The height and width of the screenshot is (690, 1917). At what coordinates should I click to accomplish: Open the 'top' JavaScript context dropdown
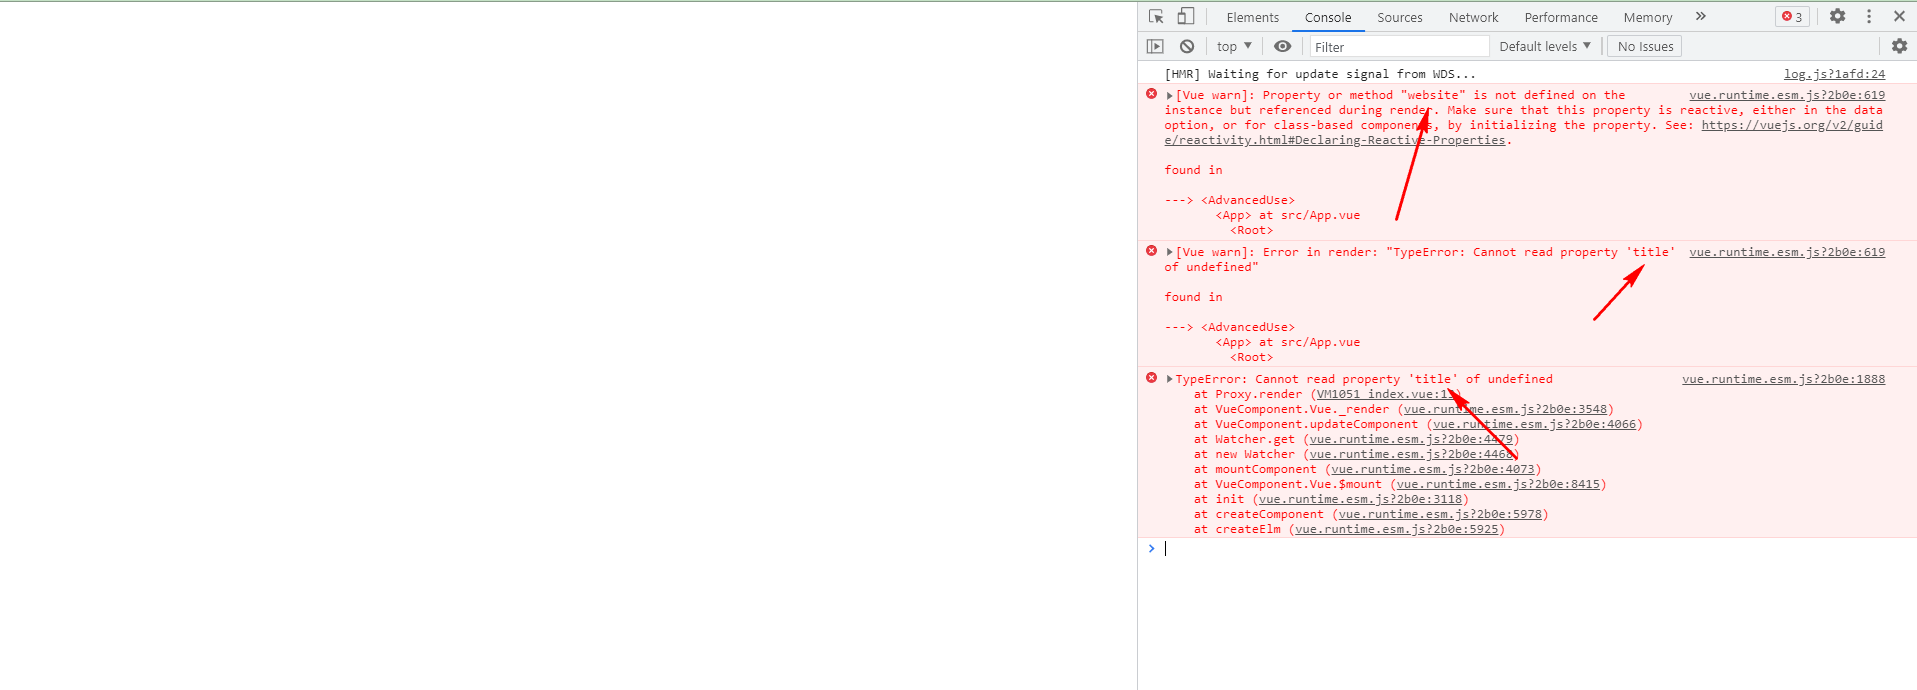tap(1234, 46)
